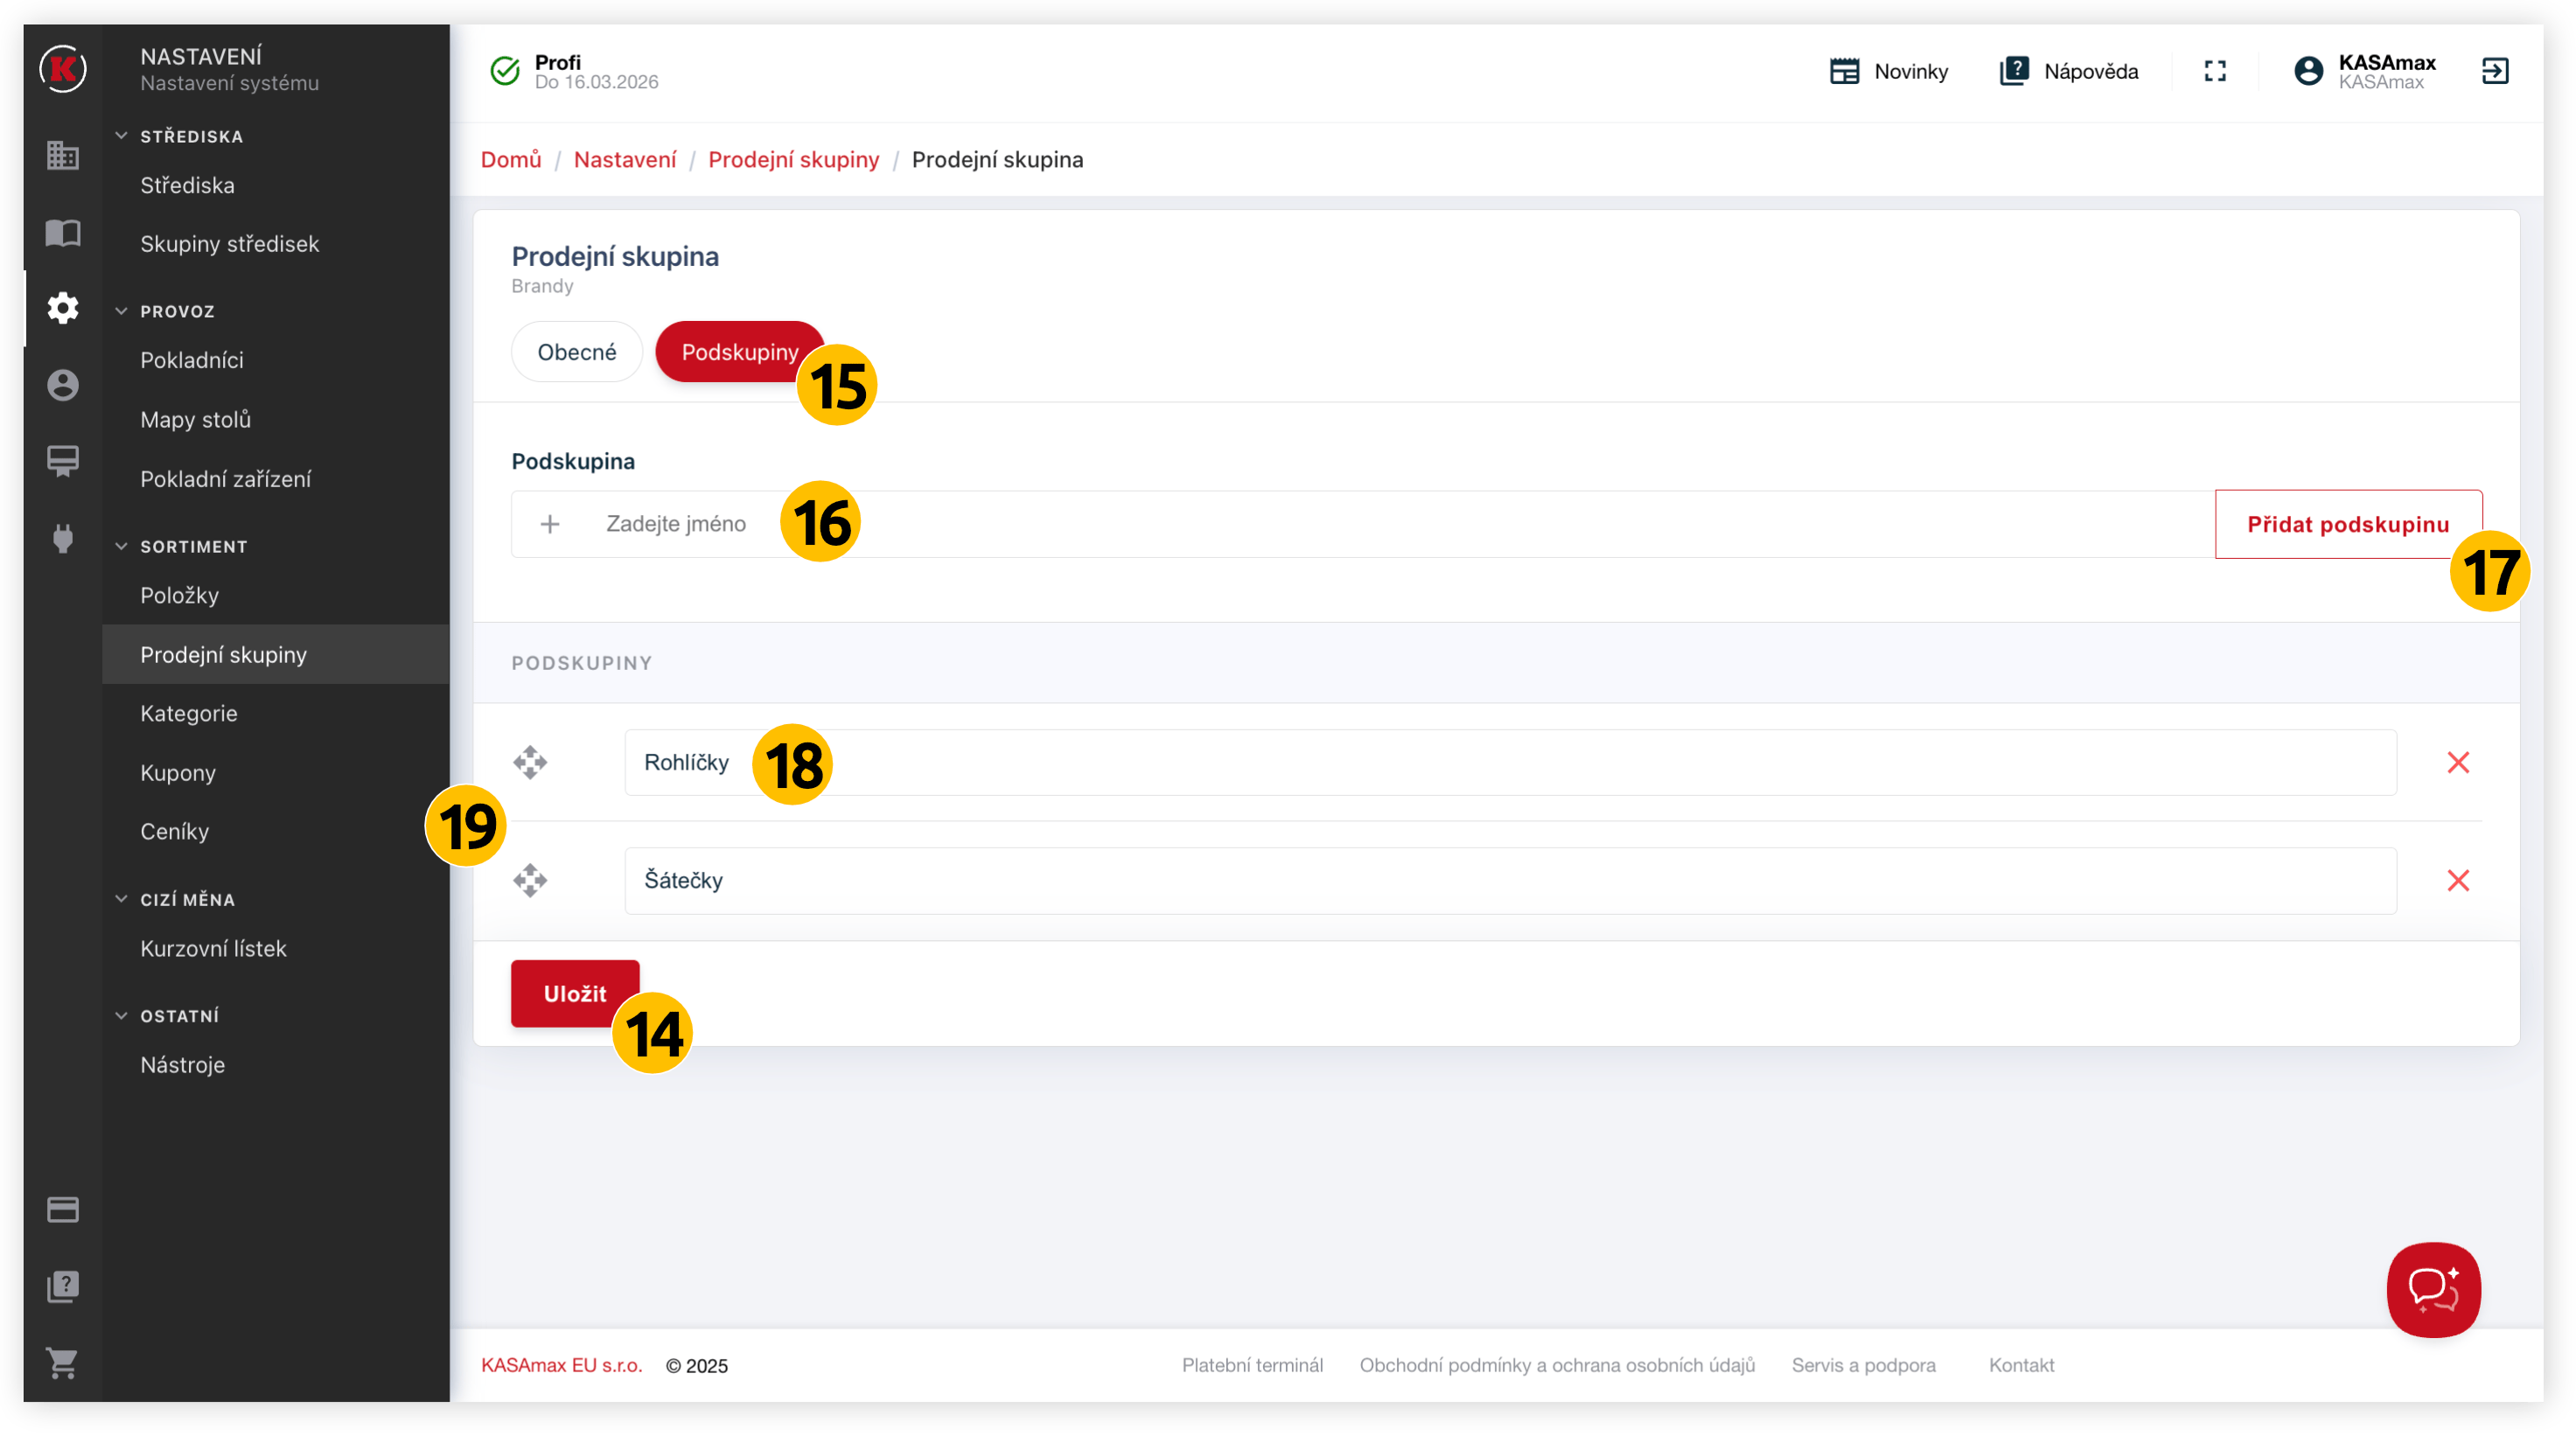Click the fullscreen toggle icon
2576x1450 pixels.
click(x=2215, y=71)
